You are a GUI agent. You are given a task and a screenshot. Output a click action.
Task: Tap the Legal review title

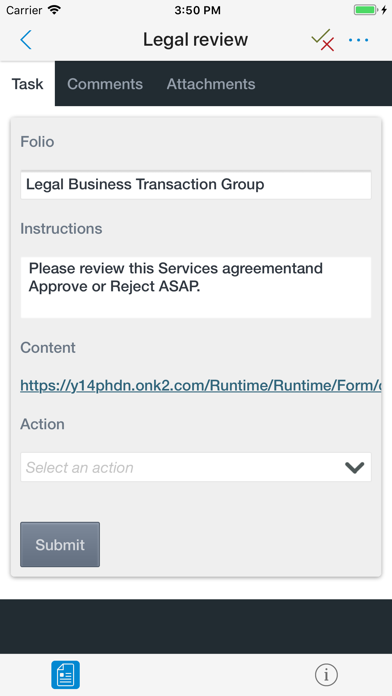195,40
